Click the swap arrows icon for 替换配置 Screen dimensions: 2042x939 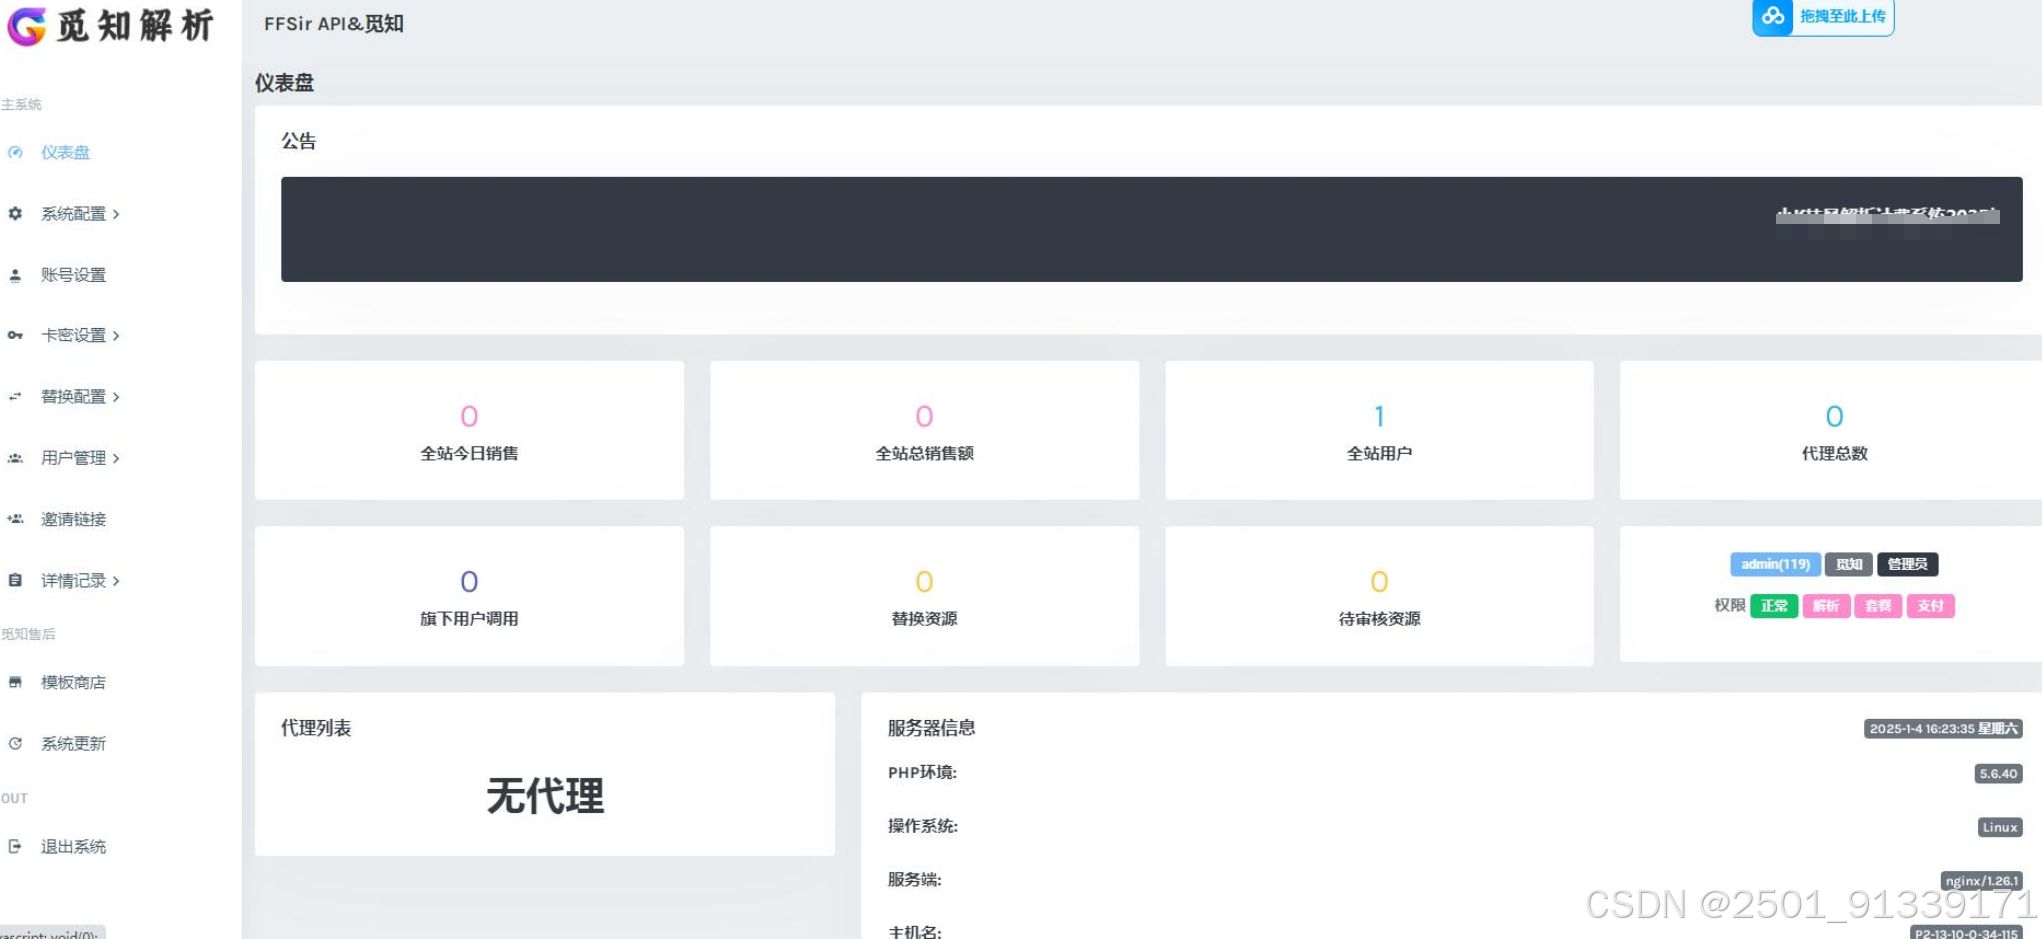(14, 396)
